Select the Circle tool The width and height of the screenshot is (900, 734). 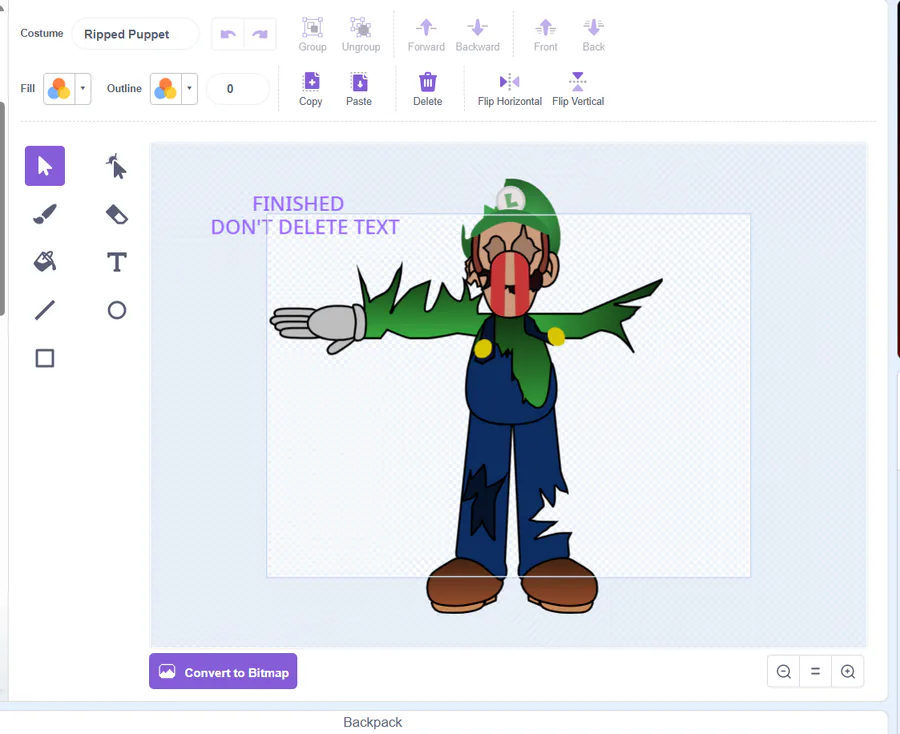[117, 310]
